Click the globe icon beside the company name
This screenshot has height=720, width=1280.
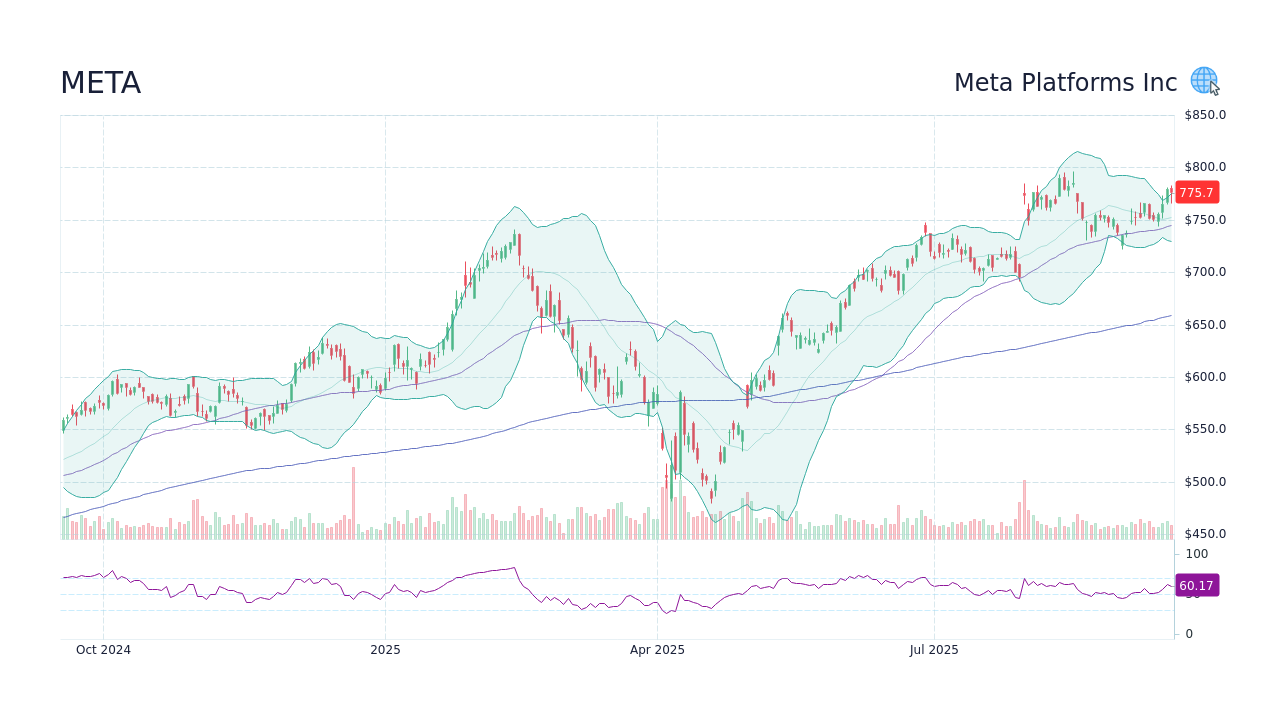(x=1203, y=81)
